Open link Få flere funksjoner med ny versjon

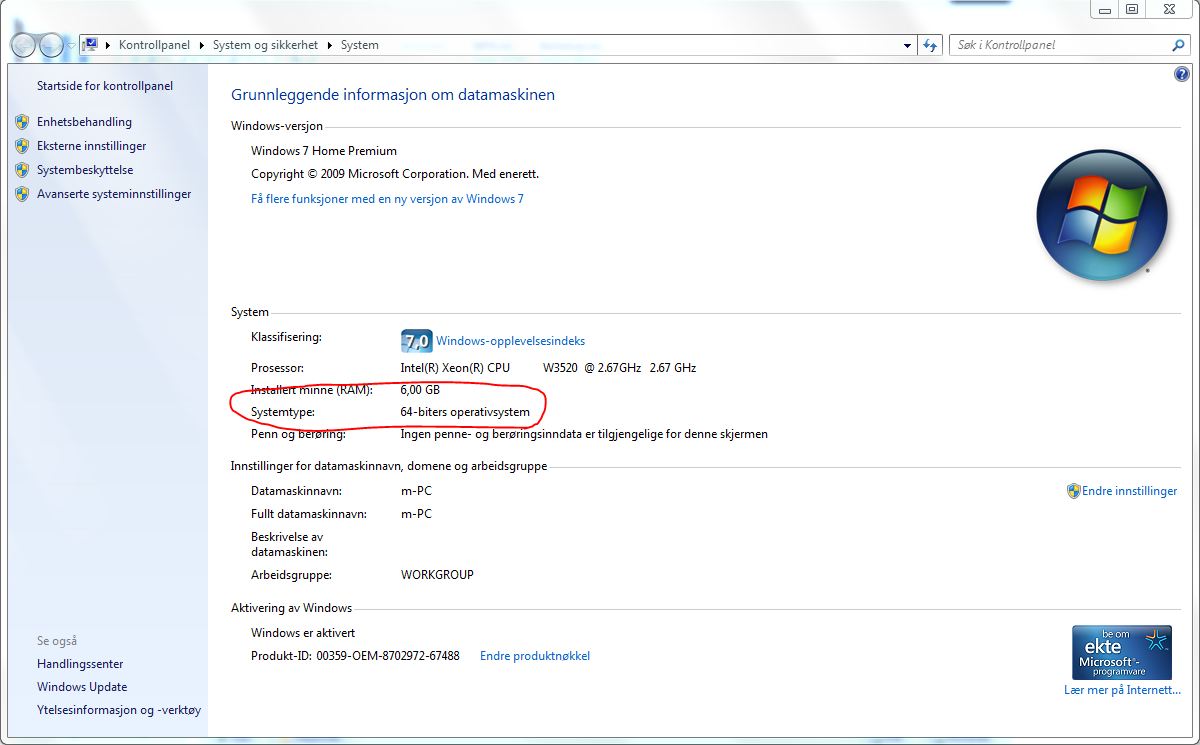click(387, 199)
